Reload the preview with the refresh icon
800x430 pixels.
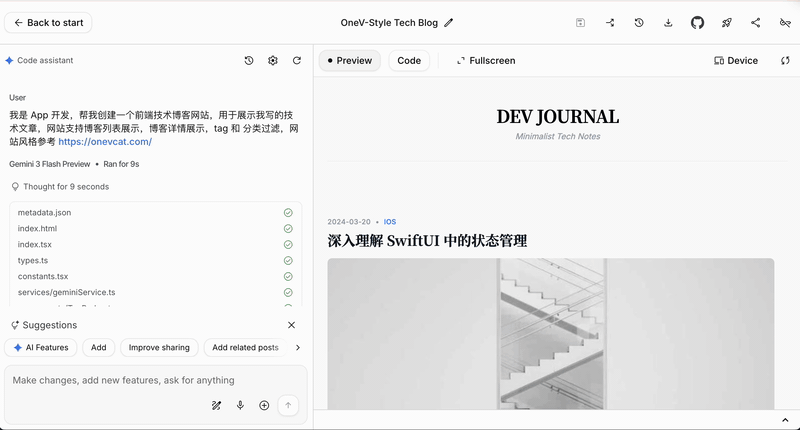pos(785,60)
